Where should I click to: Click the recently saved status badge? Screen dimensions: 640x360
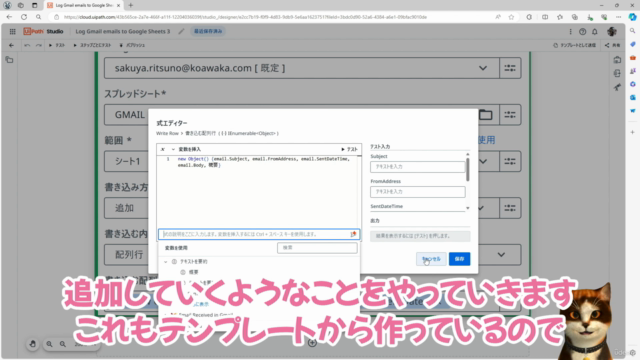[x=208, y=31]
